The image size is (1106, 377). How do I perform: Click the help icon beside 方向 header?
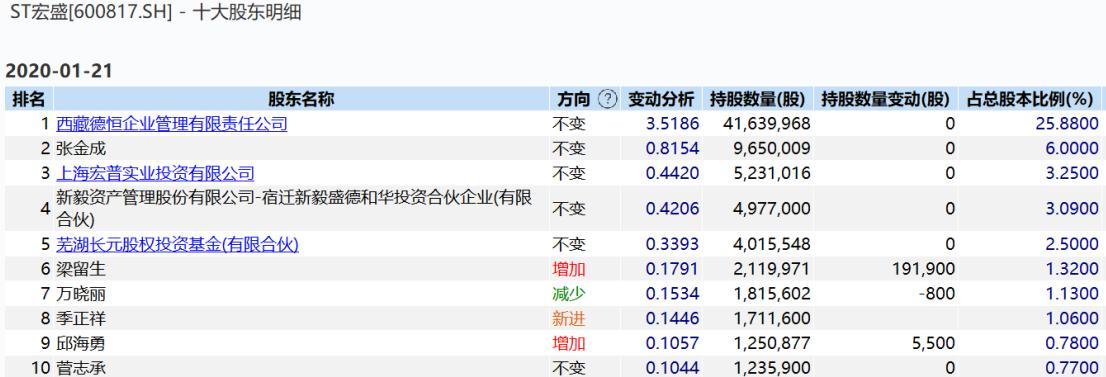tap(607, 99)
